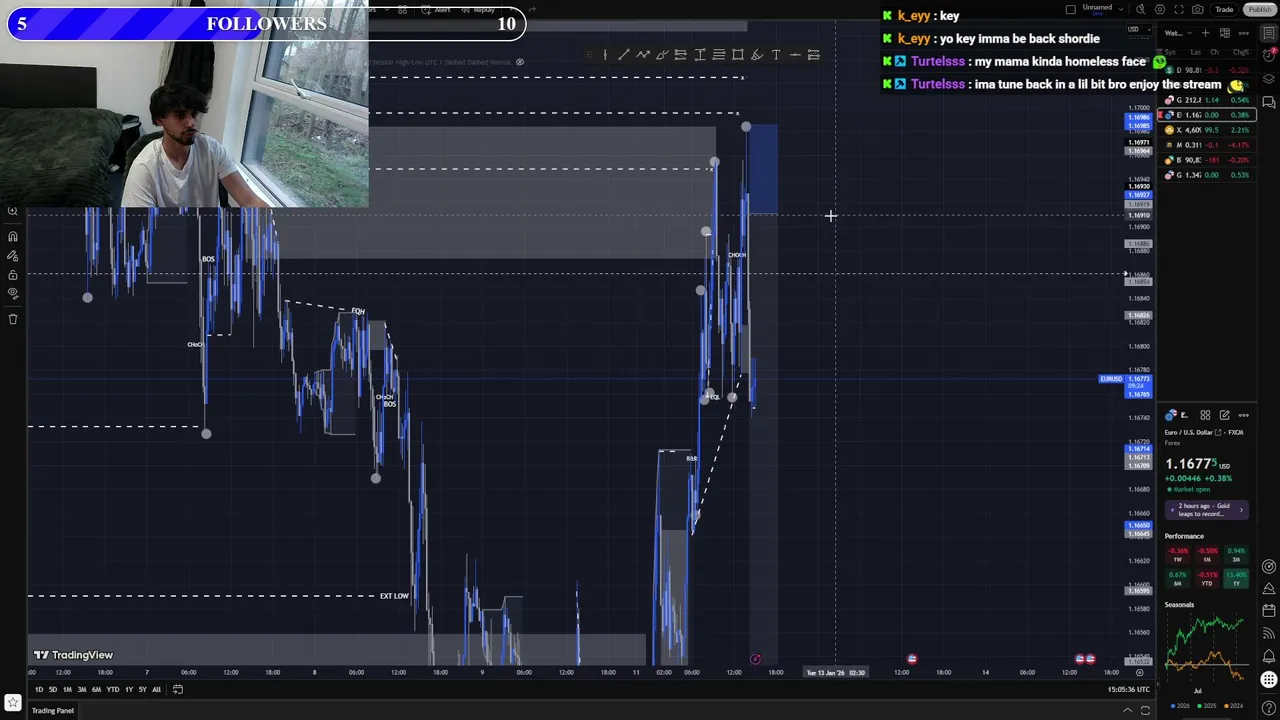Set date range to 1M
Image resolution: width=1280 pixels, height=720 pixels.
(67, 690)
